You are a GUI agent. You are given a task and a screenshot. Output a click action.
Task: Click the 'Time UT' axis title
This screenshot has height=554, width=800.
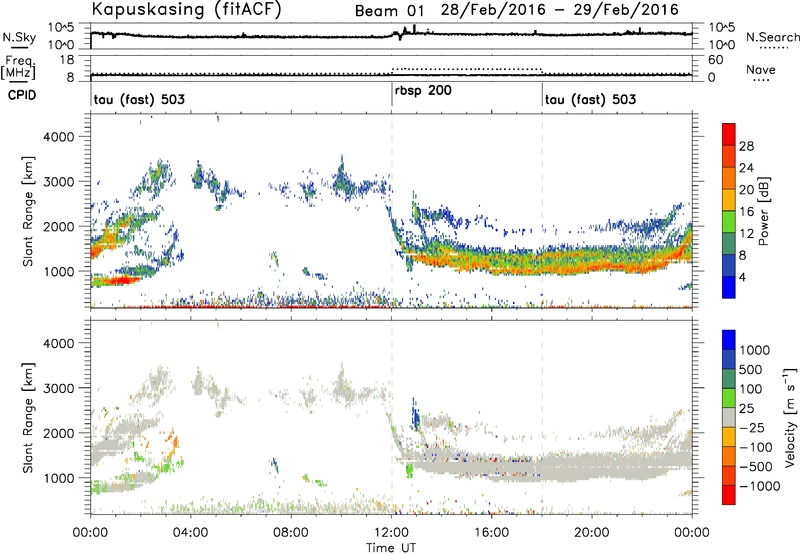pyautogui.click(x=391, y=548)
